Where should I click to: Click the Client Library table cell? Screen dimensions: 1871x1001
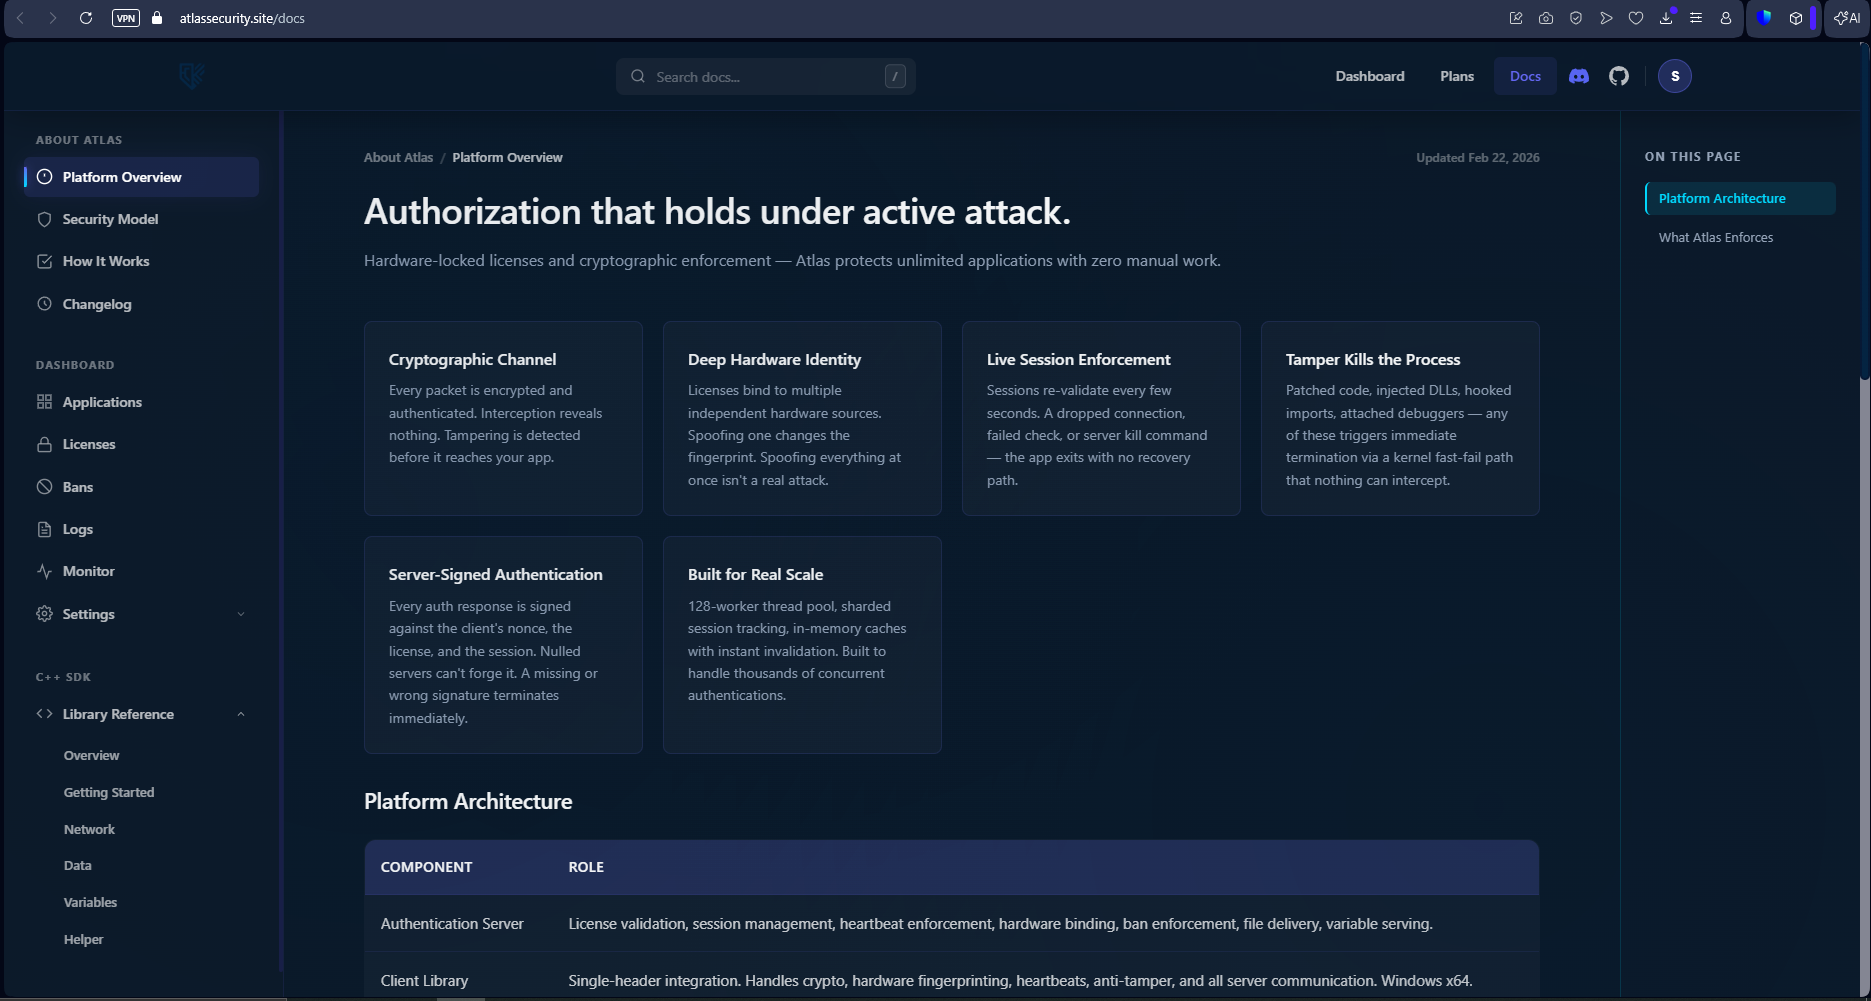click(424, 980)
